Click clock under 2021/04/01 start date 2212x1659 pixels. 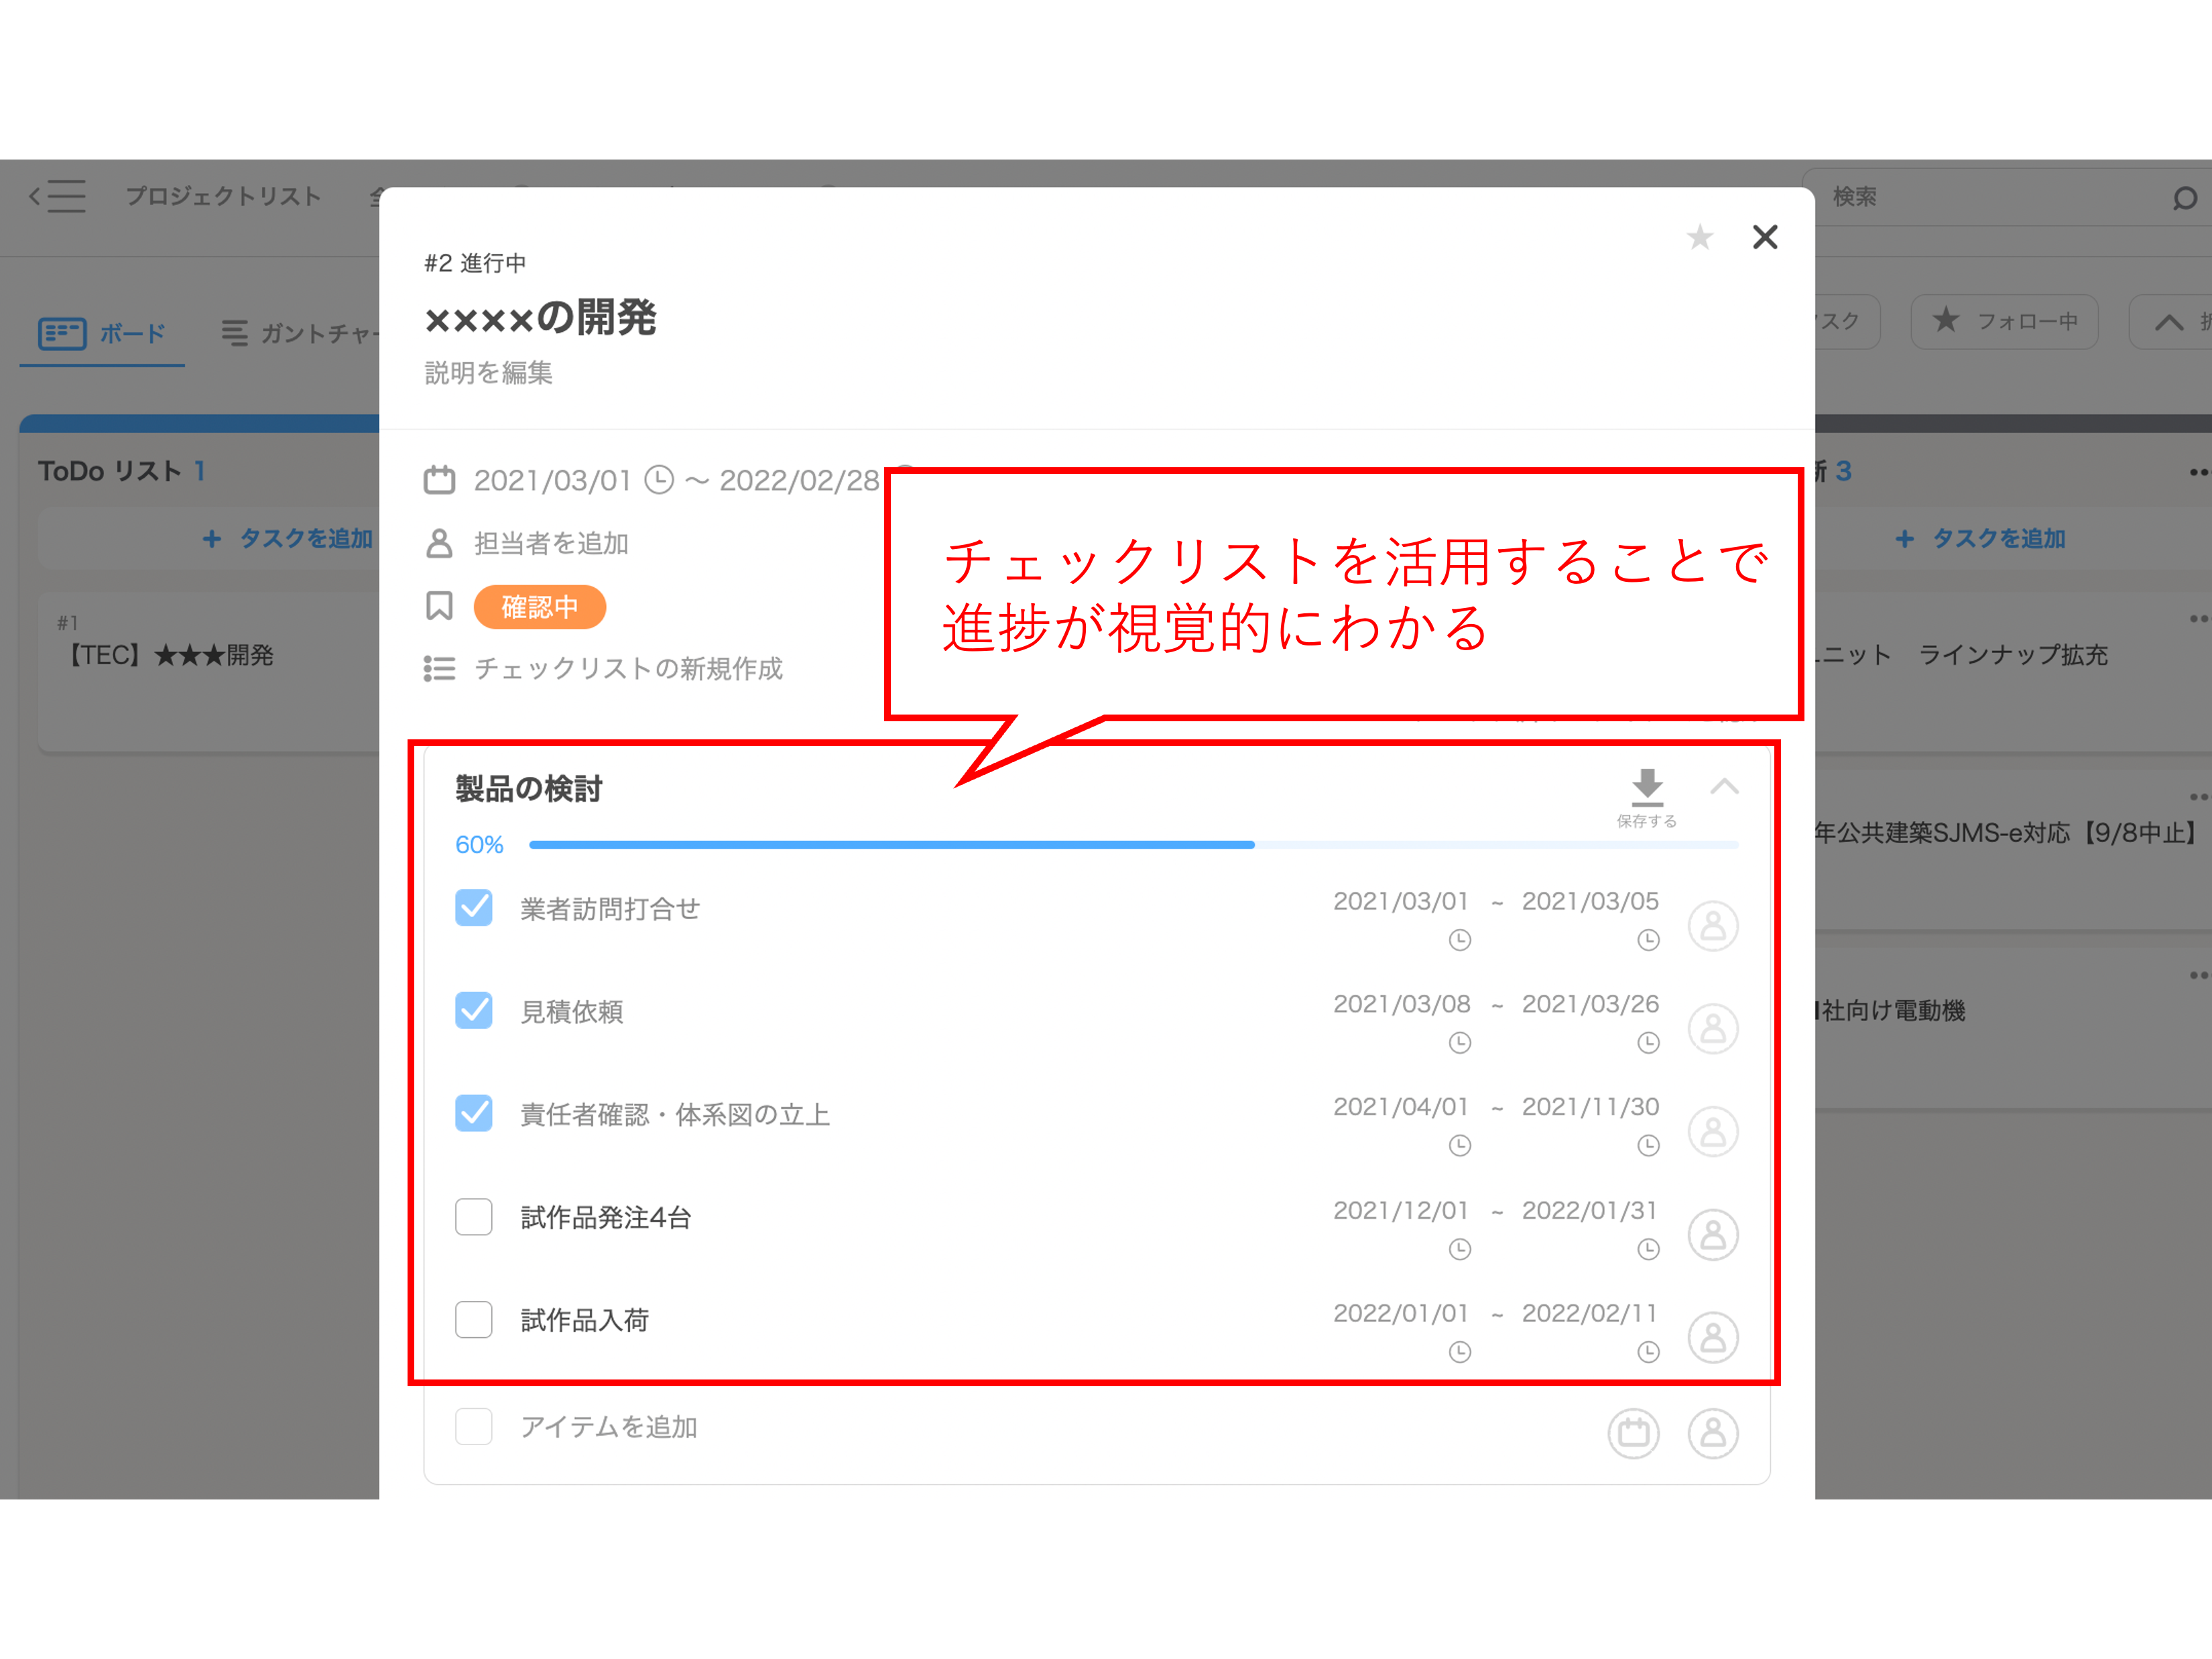1460,1146
